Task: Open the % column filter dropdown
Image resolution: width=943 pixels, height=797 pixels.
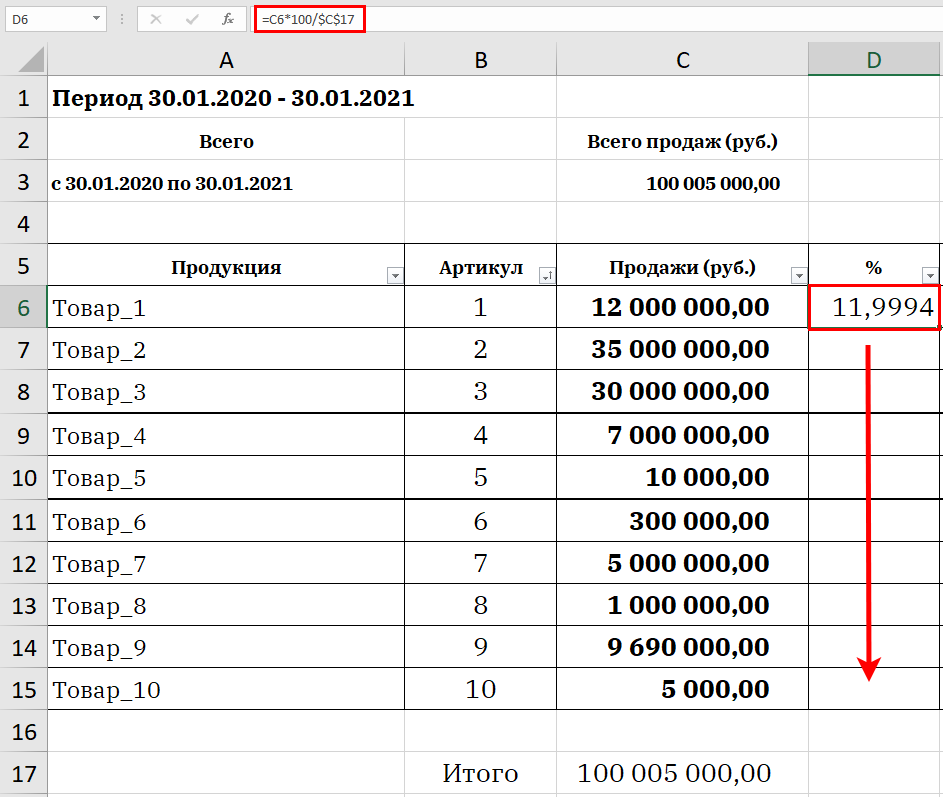Action: pyautogui.click(x=930, y=275)
